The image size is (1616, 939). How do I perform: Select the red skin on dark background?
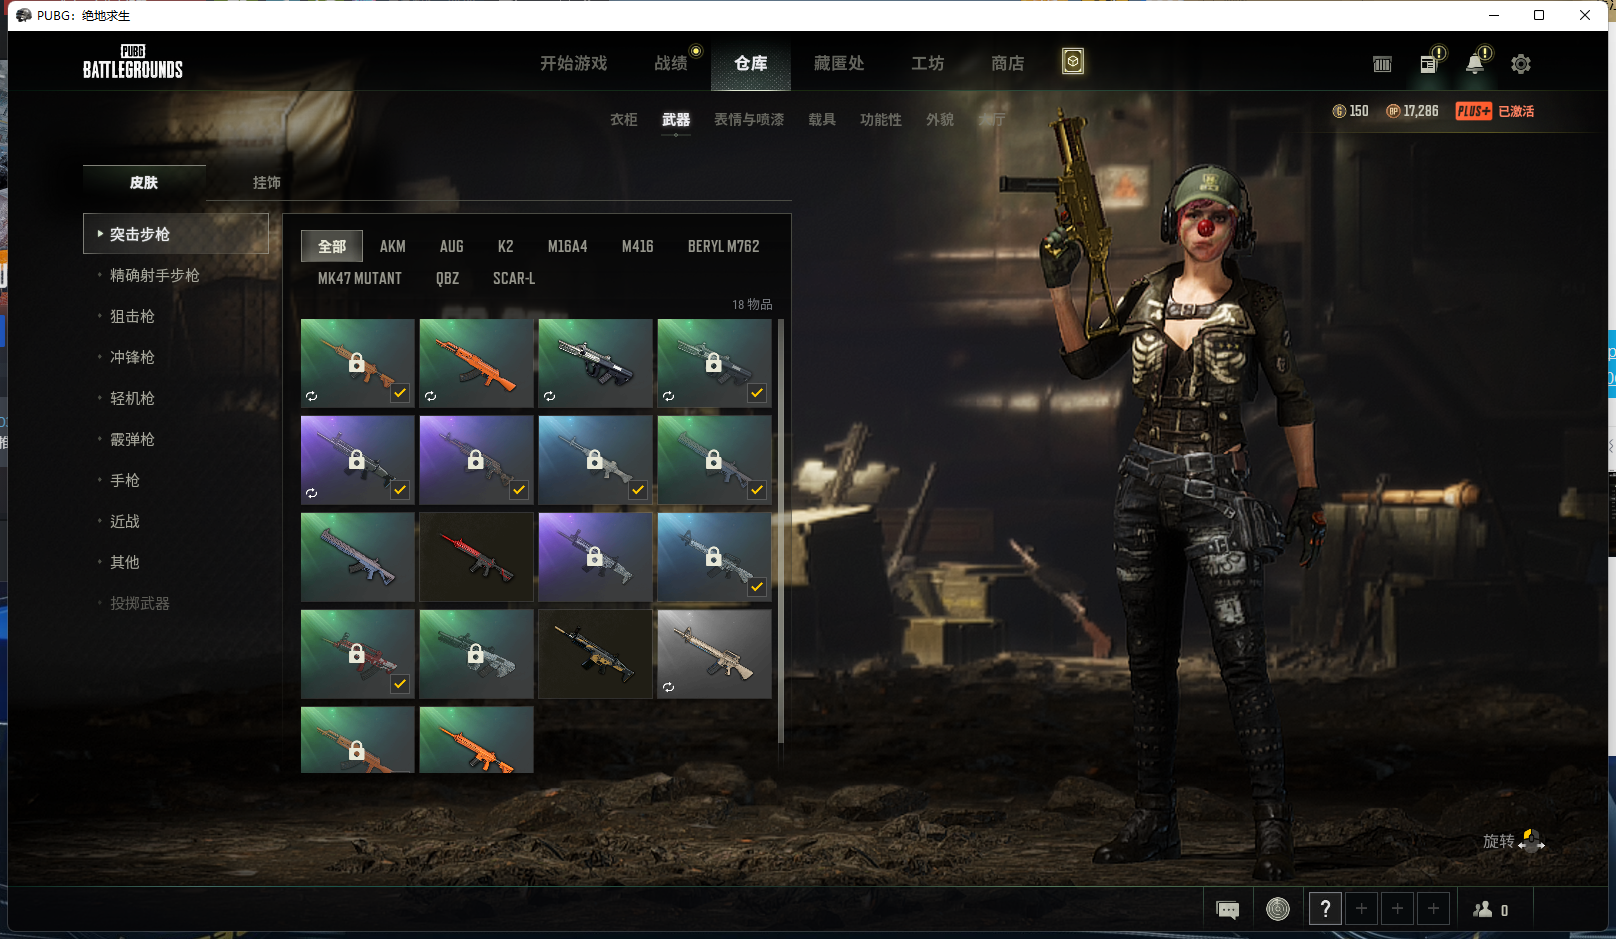pyautogui.click(x=476, y=557)
